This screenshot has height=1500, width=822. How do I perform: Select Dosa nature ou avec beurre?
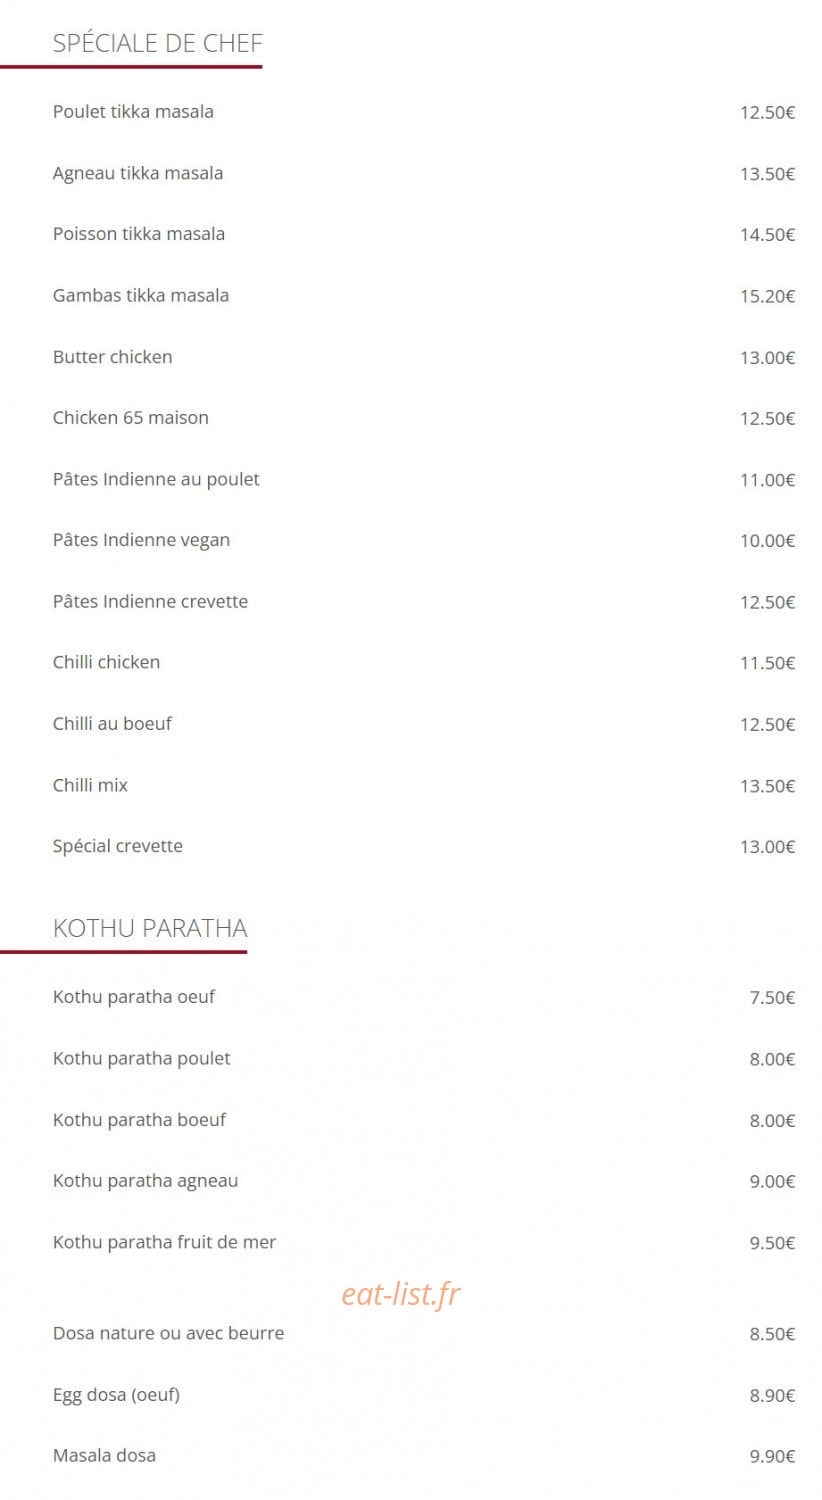pos(168,1333)
